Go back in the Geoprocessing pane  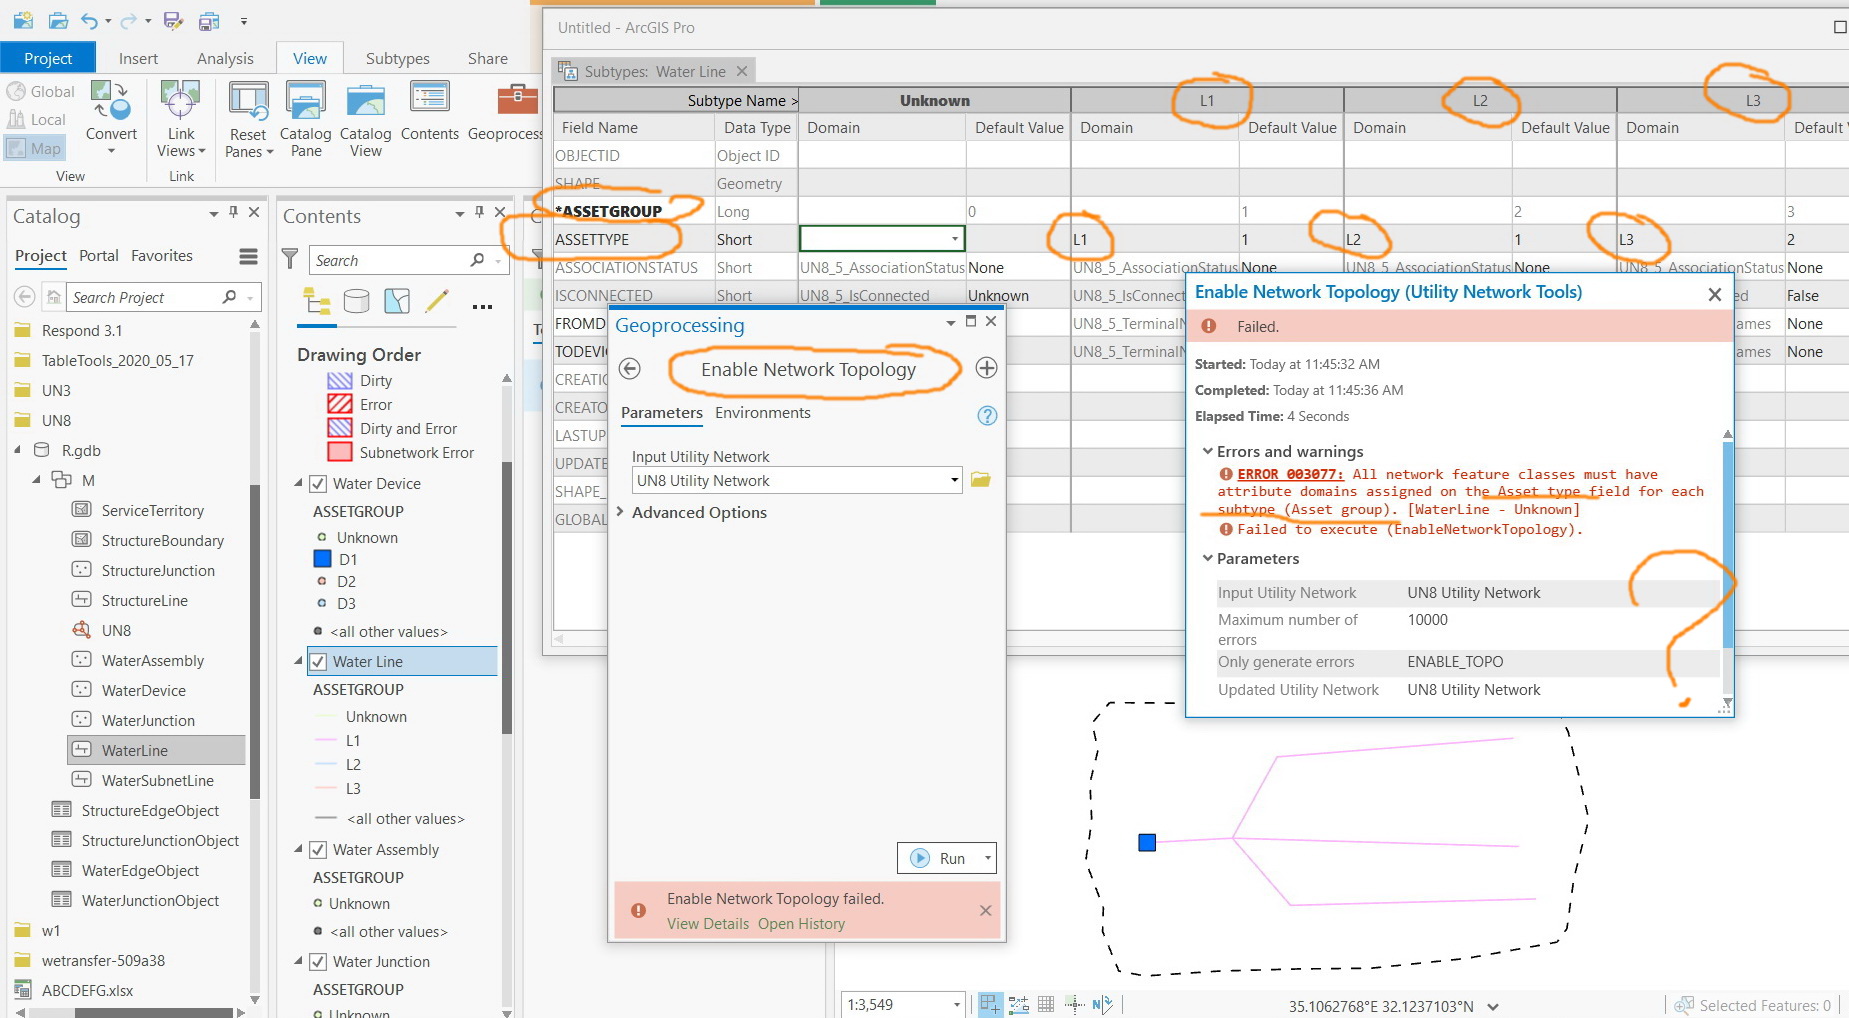tap(630, 368)
